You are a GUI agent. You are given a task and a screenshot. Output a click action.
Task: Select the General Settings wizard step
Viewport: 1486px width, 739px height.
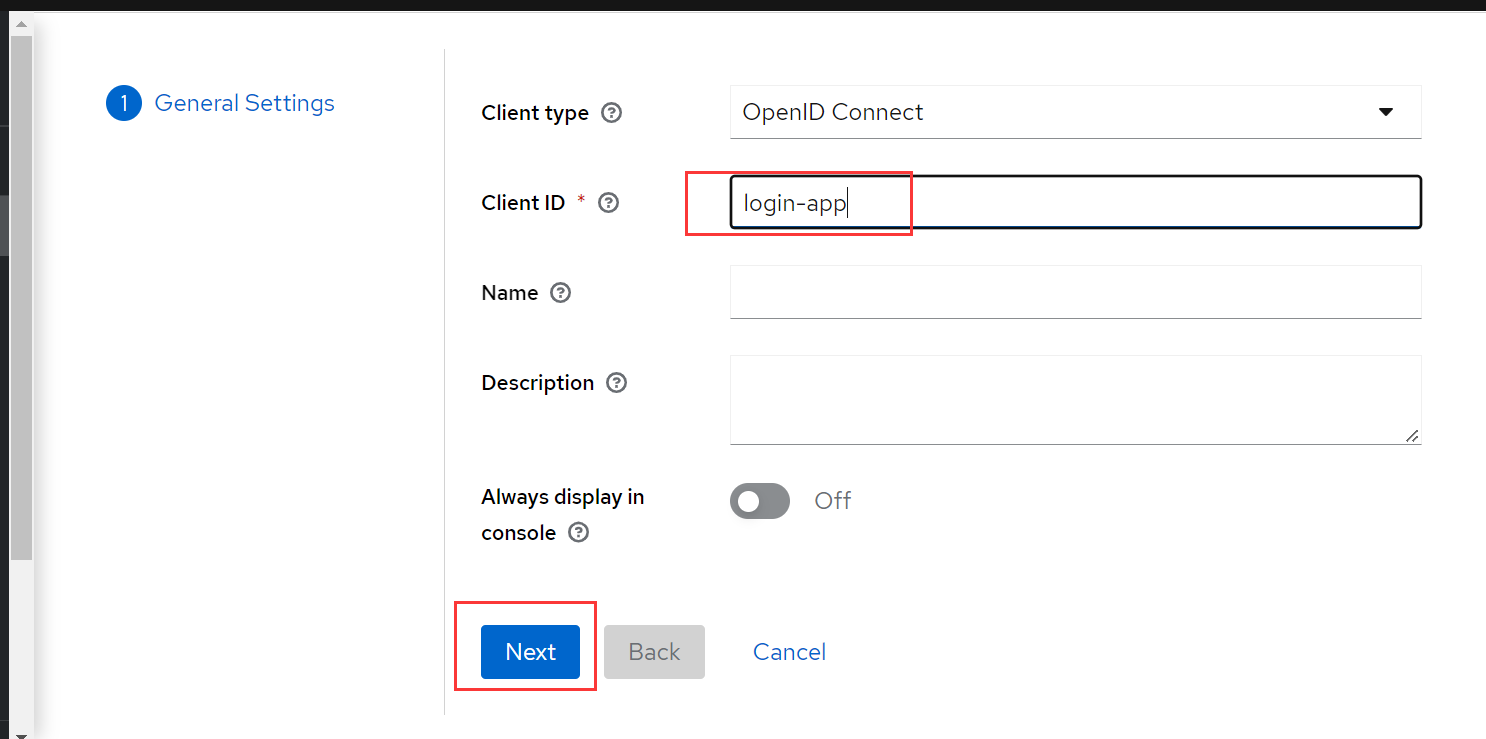(244, 103)
